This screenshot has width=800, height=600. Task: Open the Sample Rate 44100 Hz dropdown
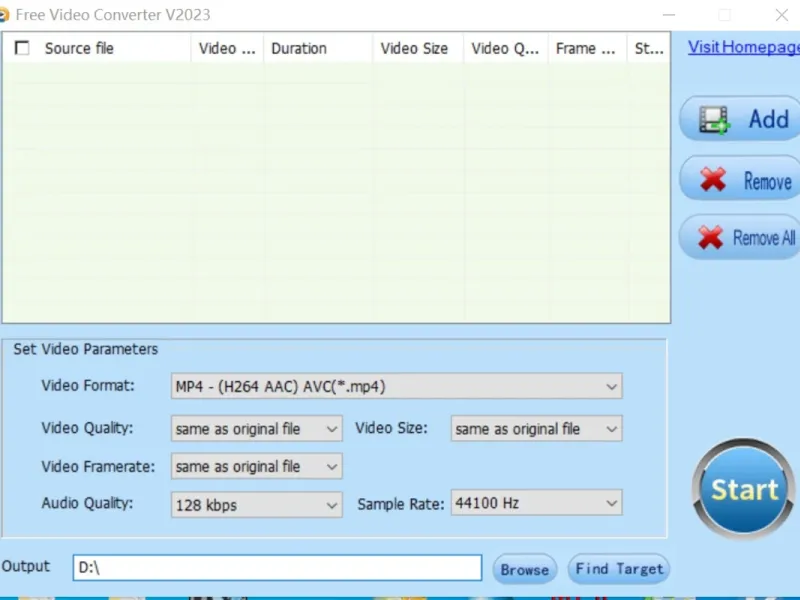click(x=536, y=503)
